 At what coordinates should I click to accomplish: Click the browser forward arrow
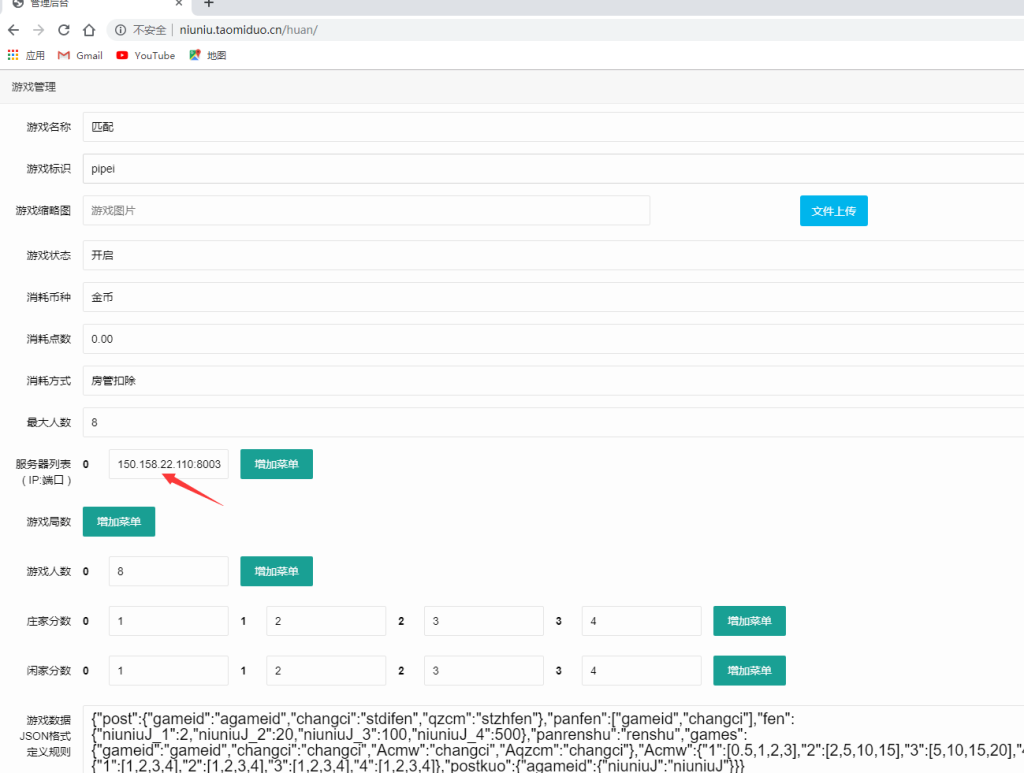point(39,30)
